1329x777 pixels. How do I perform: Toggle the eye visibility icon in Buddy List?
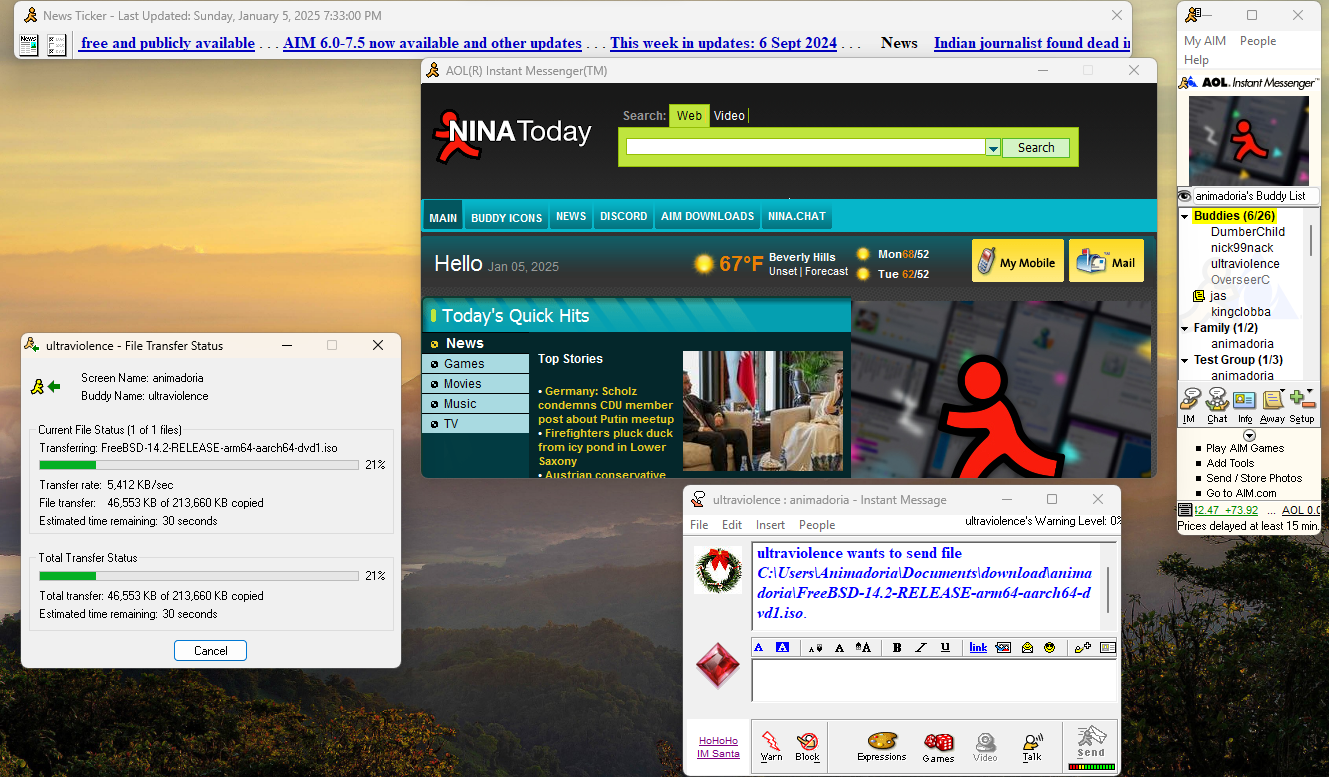(1185, 196)
